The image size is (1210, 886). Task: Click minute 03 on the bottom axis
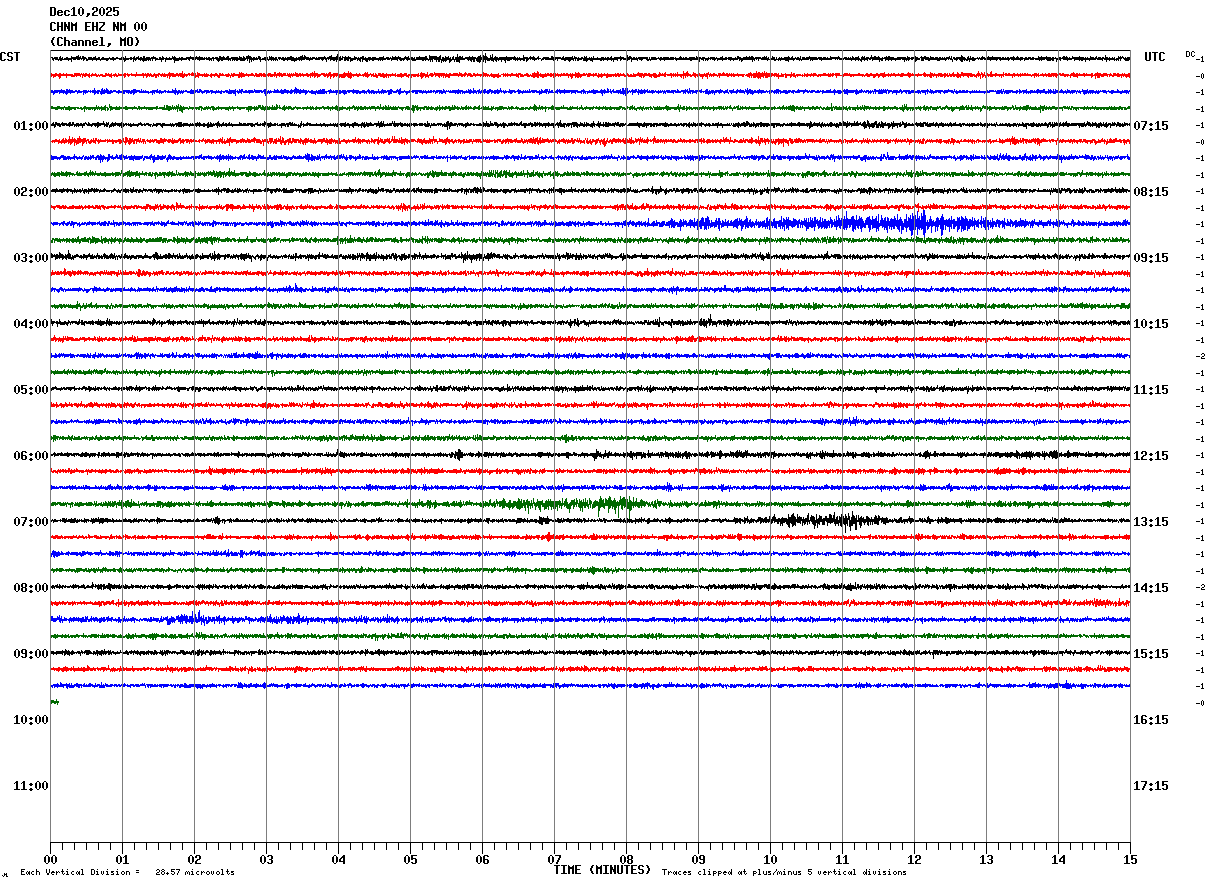coord(266,859)
